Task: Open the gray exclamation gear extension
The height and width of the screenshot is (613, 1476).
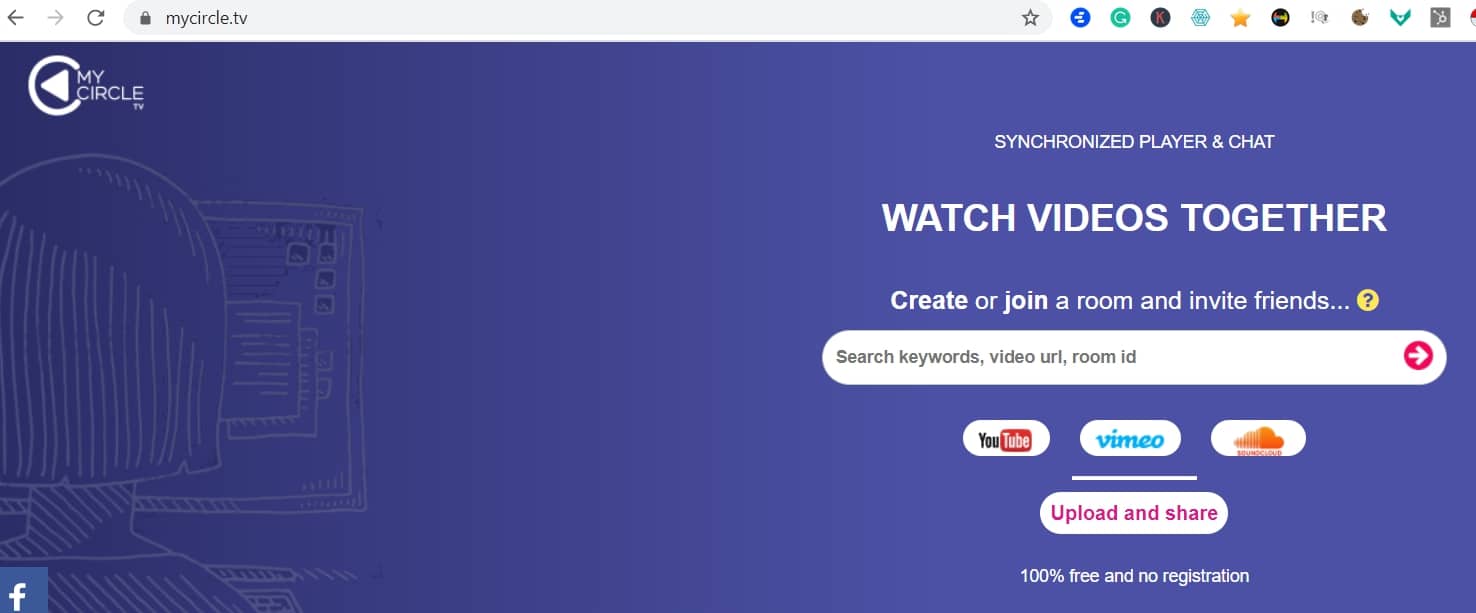Action: (x=1320, y=18)
